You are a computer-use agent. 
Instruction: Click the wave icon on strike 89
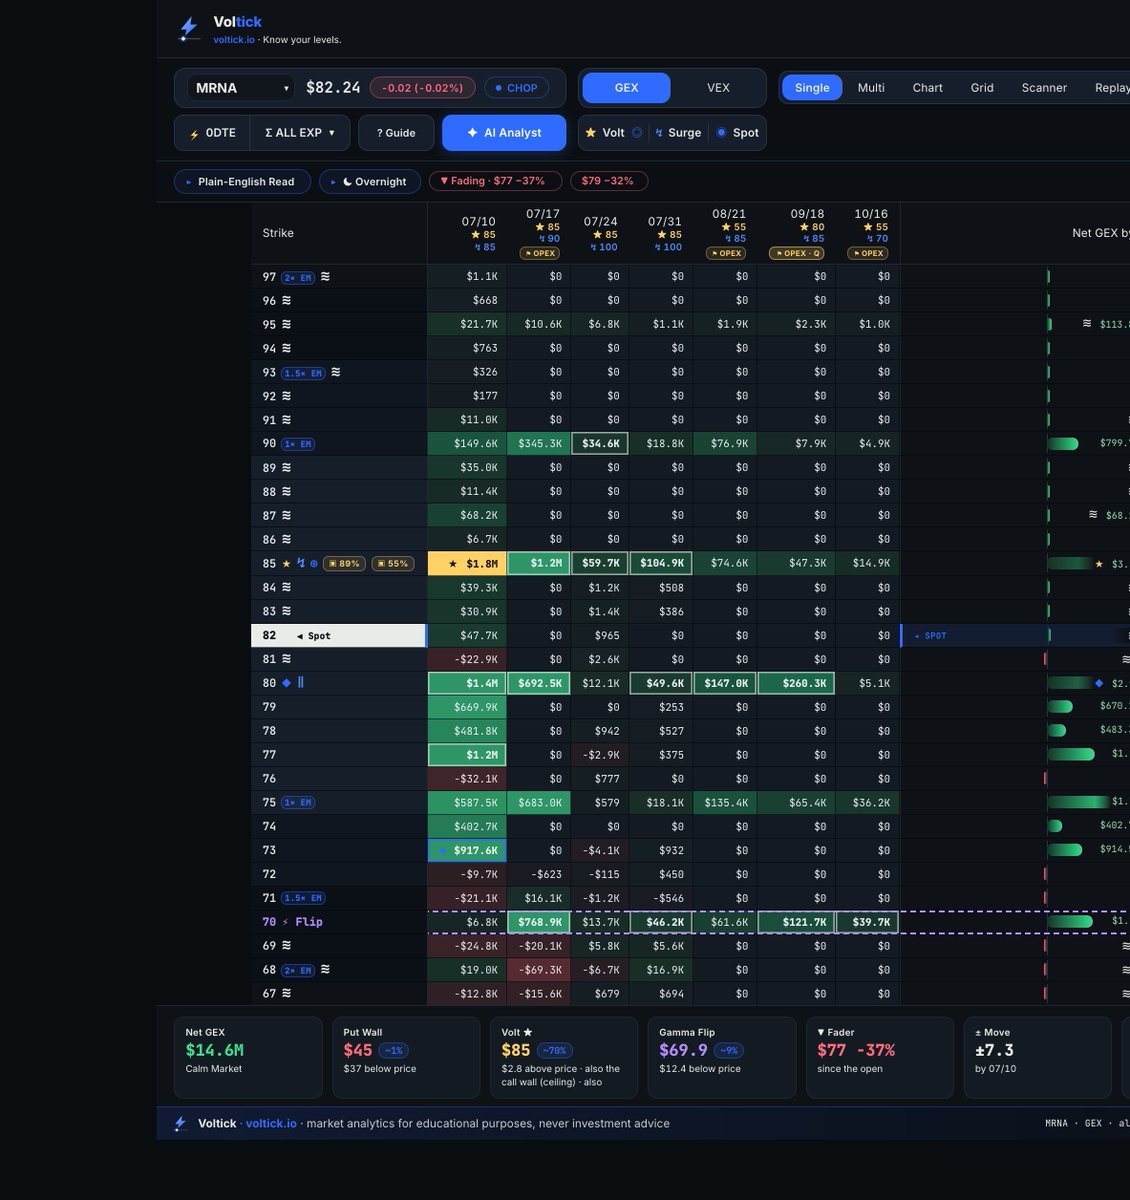(x=286, y=467)
